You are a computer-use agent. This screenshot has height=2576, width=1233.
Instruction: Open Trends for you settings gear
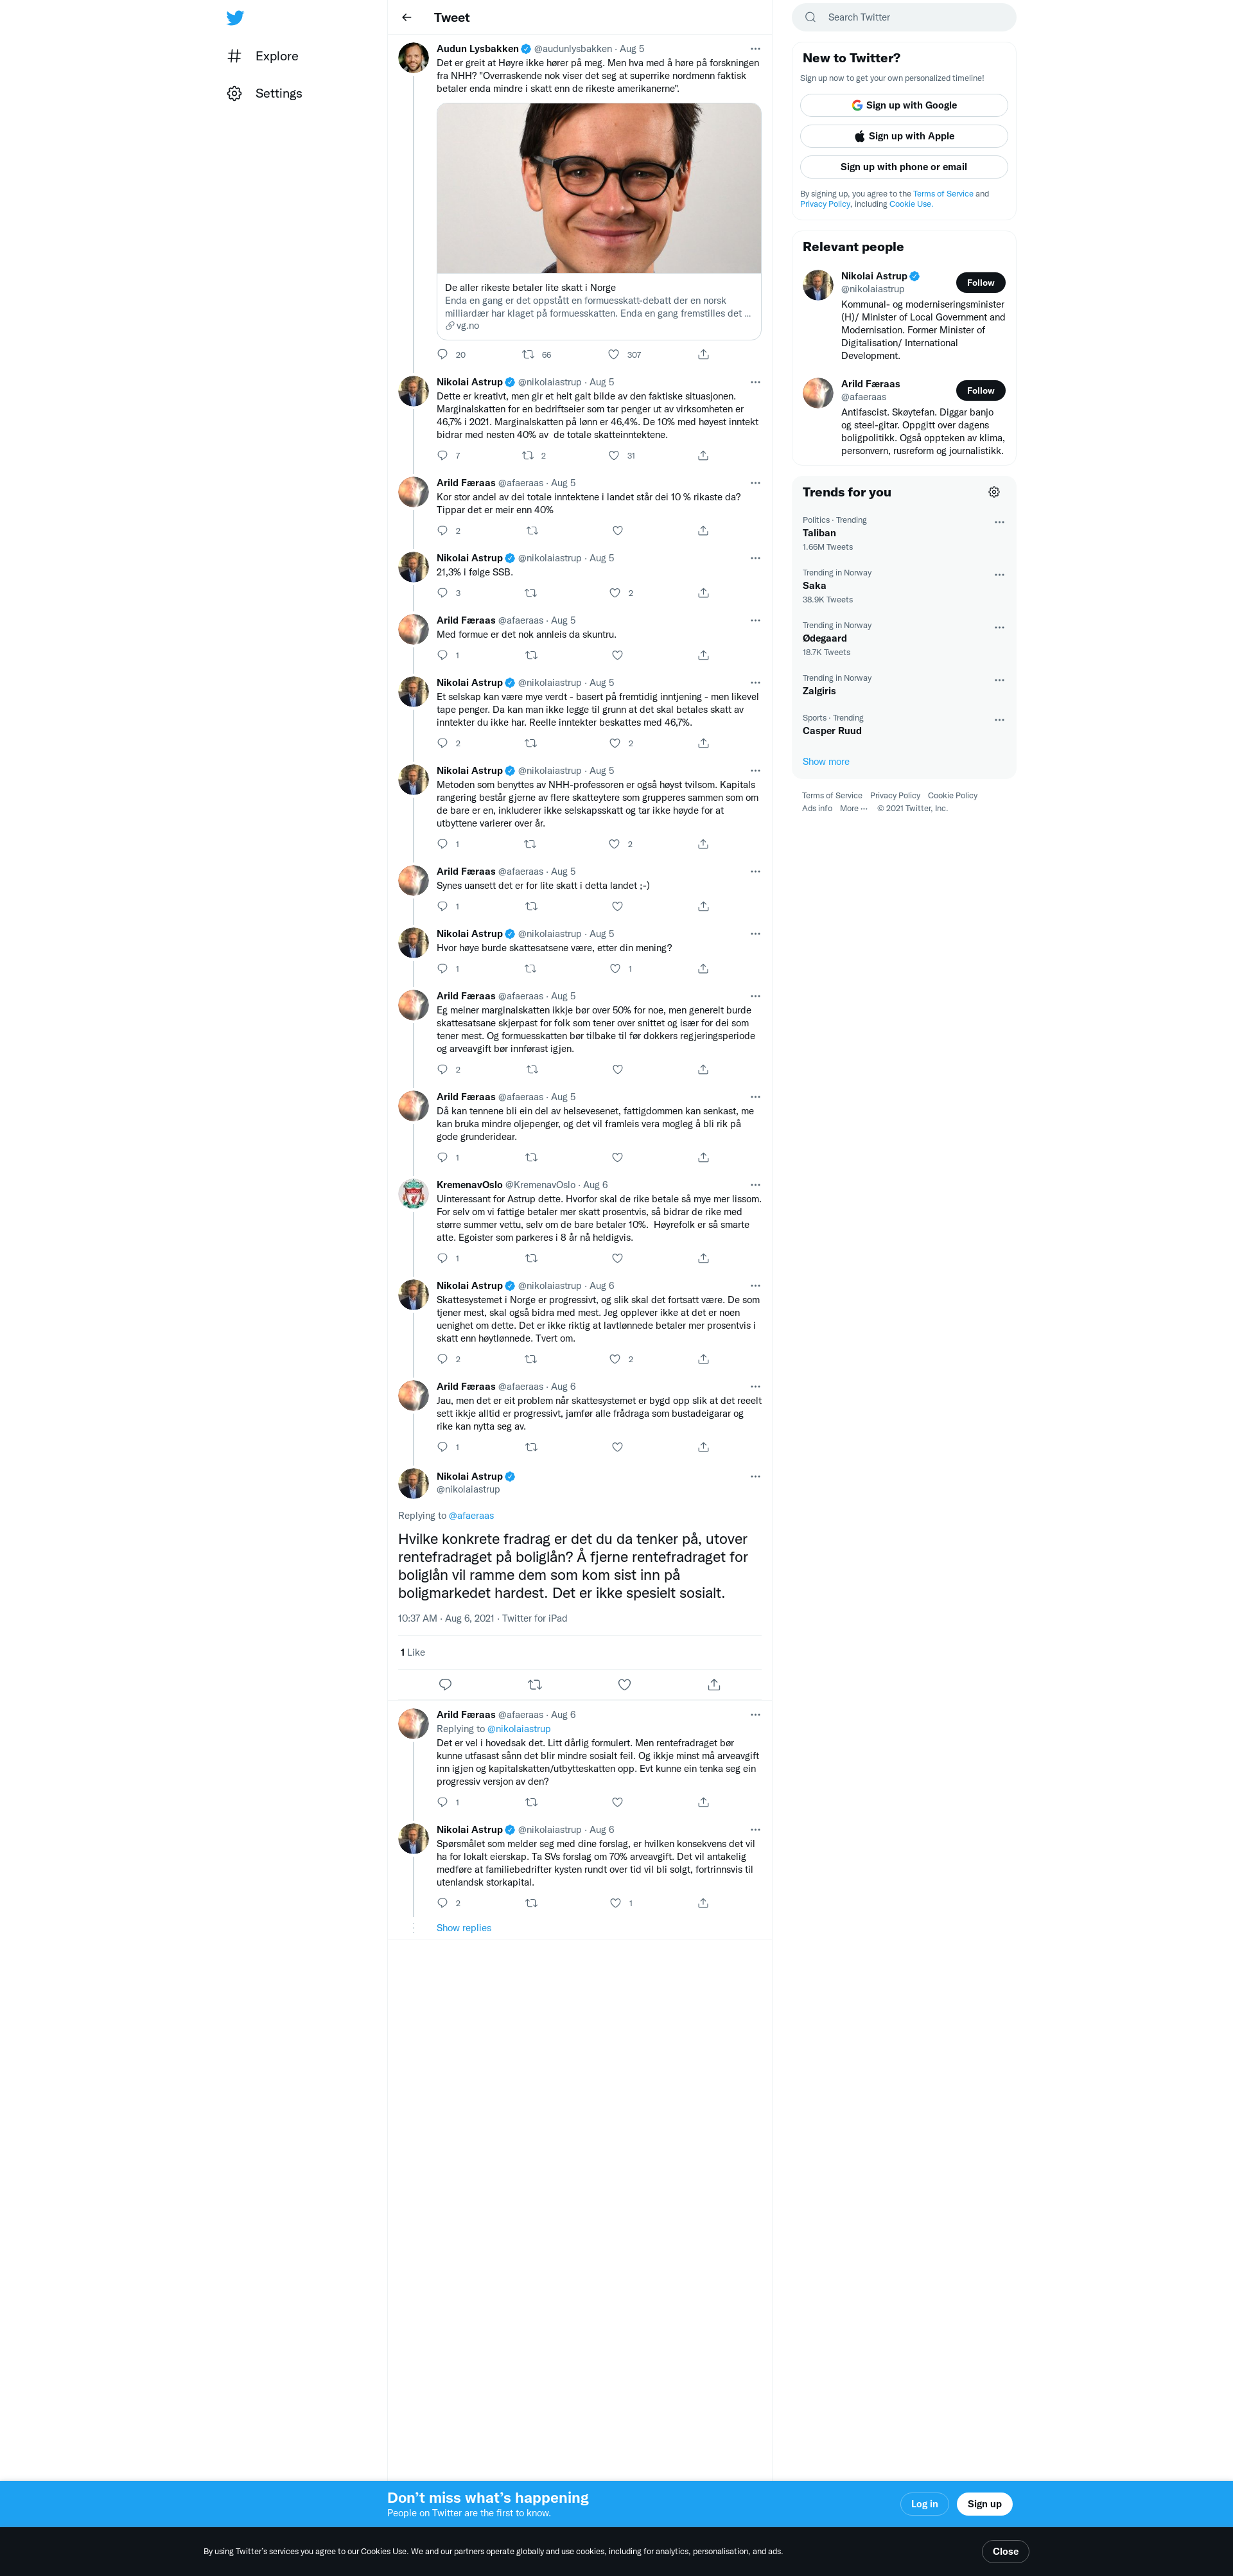click(994, 492)
